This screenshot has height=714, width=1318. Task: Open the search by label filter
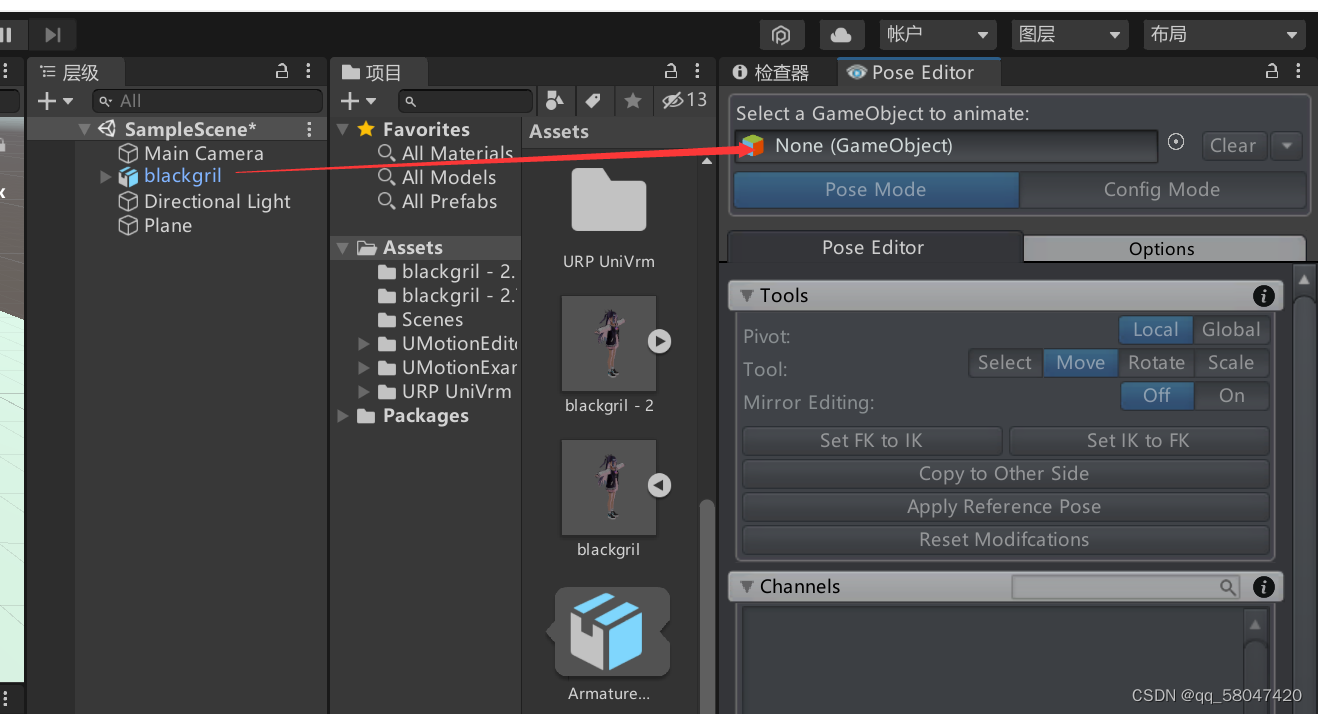[x=594, y=101]
